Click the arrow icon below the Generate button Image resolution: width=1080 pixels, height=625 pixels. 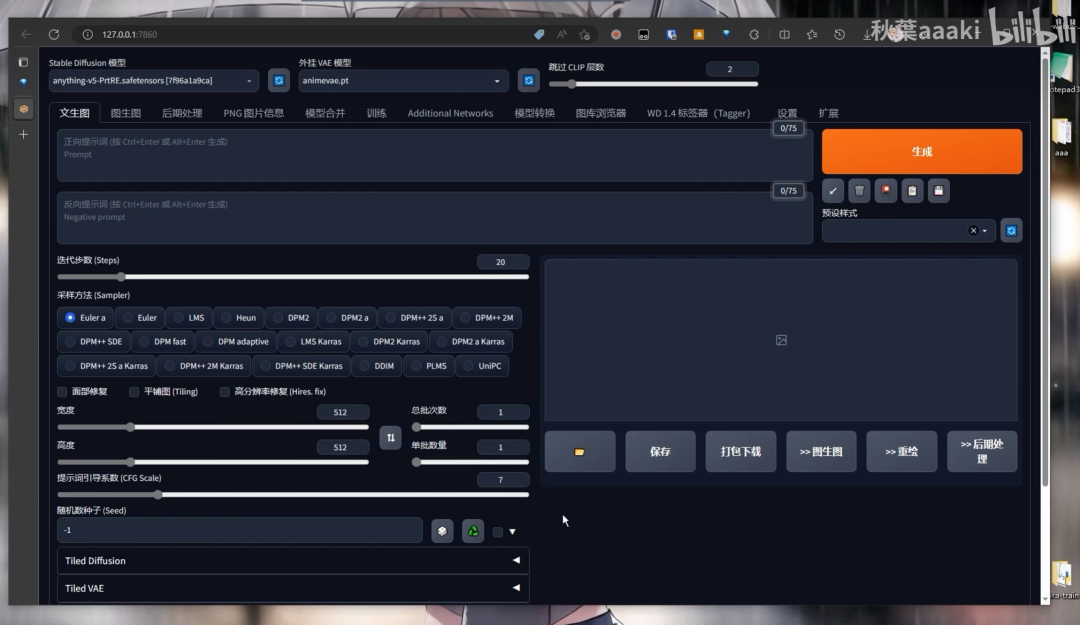tap(833, 191)
